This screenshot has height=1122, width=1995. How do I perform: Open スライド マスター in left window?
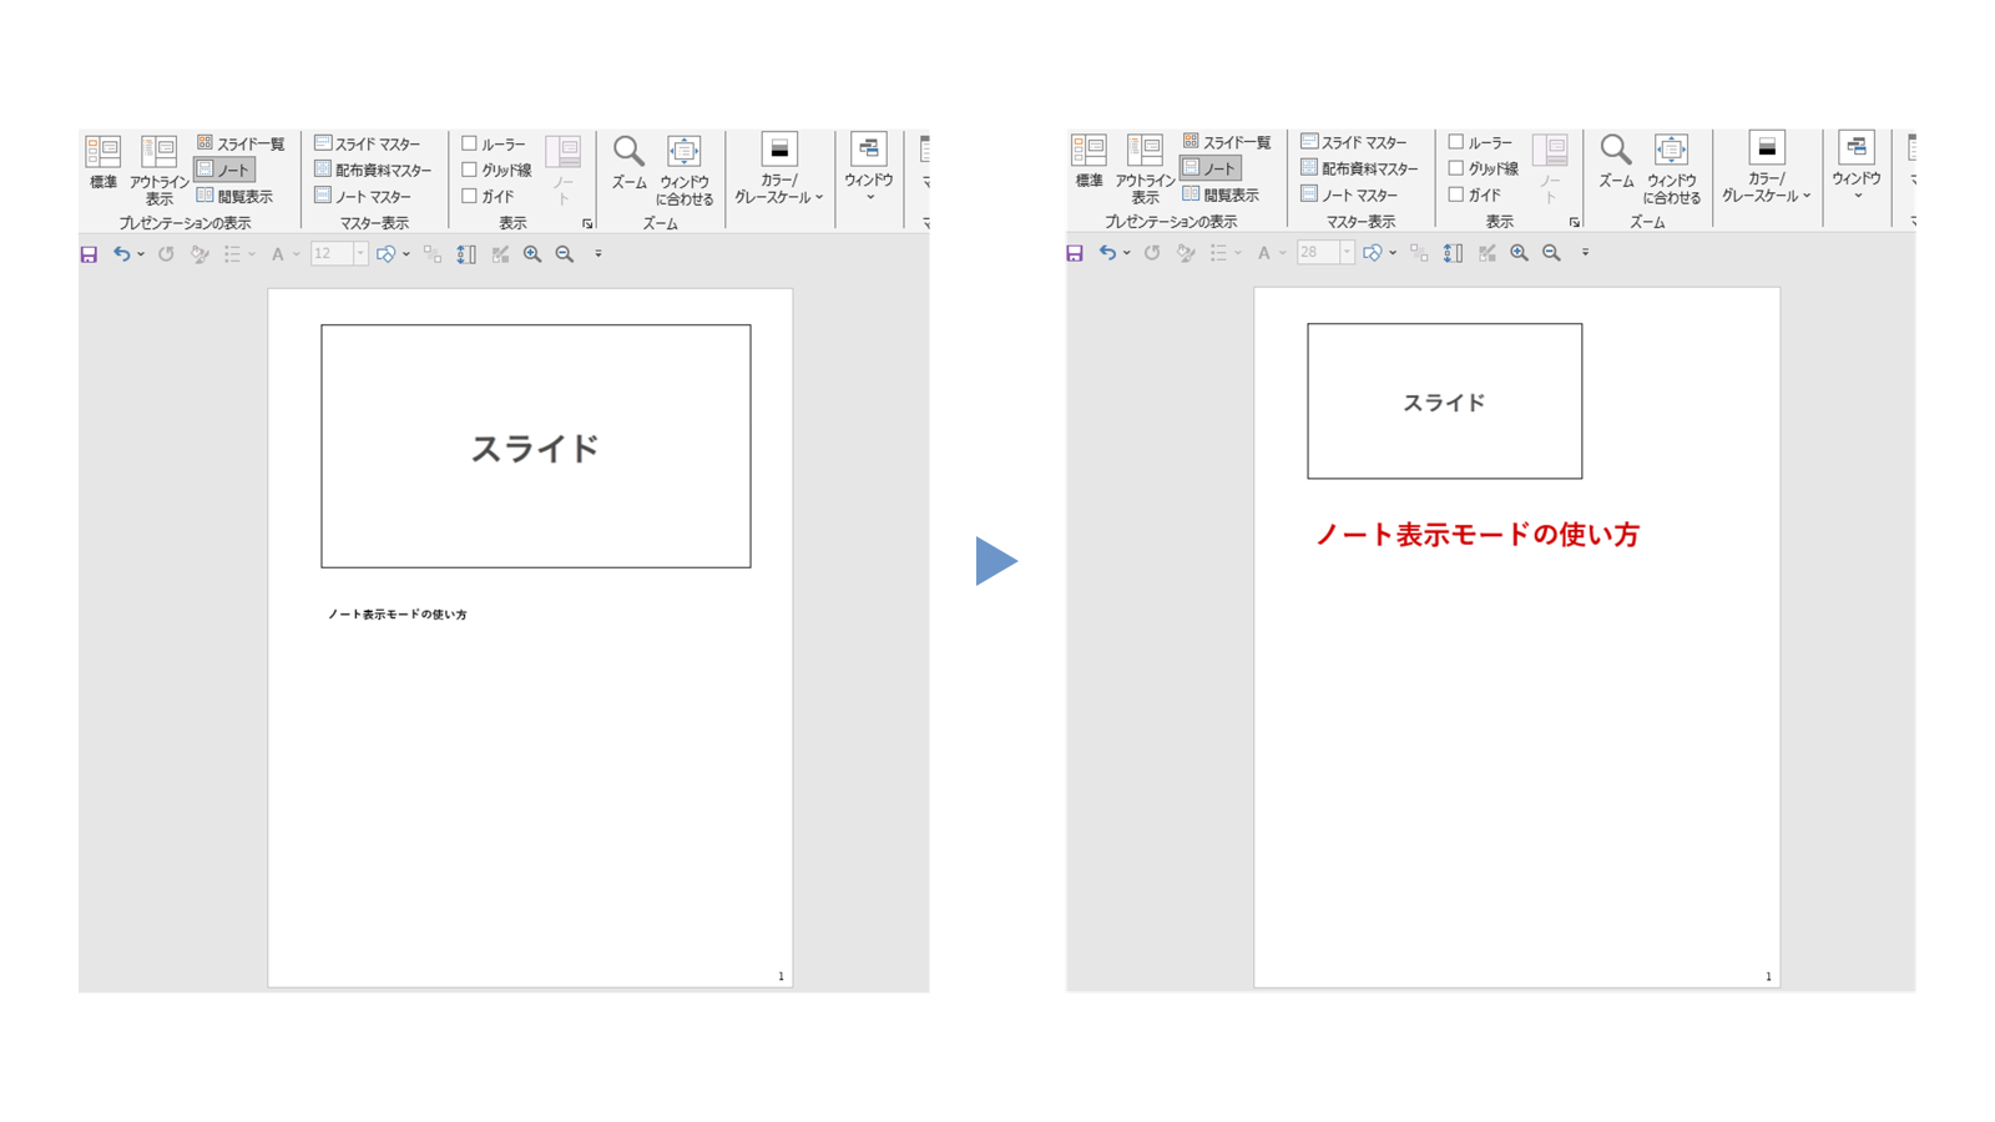point(367,143)
